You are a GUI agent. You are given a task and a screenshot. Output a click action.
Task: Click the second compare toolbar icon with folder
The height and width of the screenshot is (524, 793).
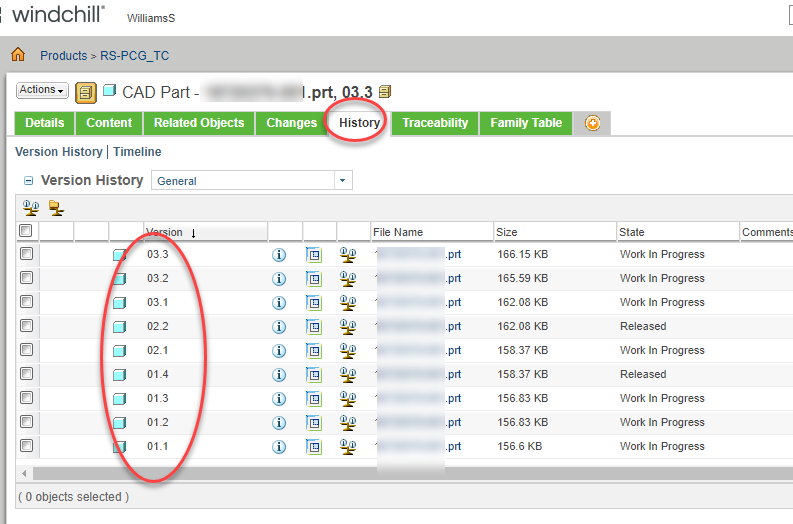coord(56,207)
